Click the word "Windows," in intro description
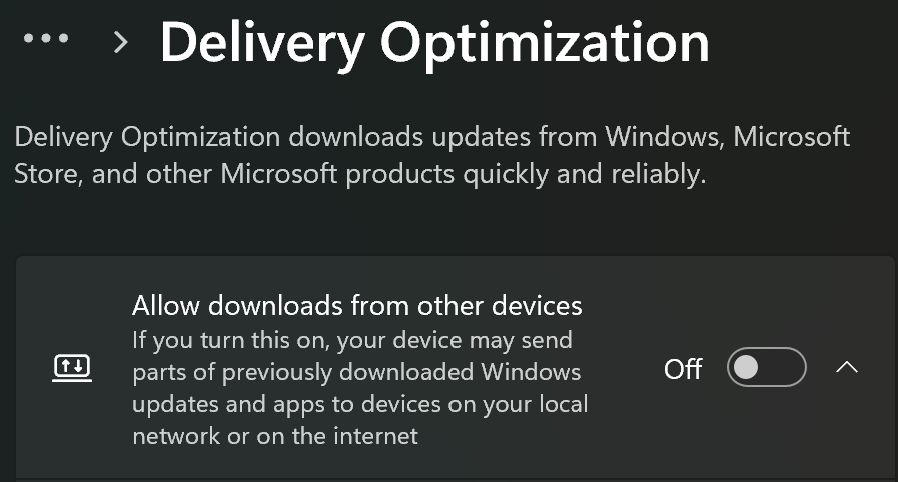The width and height of the screenshot is (898, 482). (660, 136)
